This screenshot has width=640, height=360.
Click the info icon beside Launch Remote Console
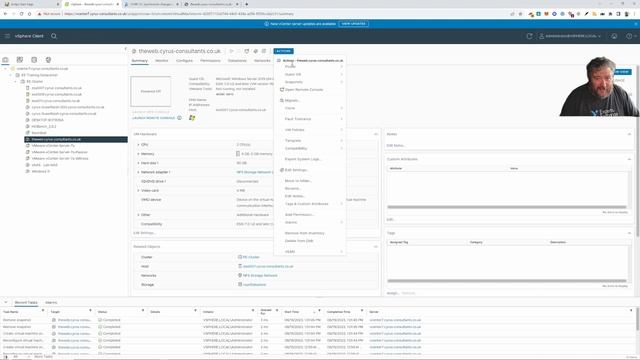pos(179,118)
